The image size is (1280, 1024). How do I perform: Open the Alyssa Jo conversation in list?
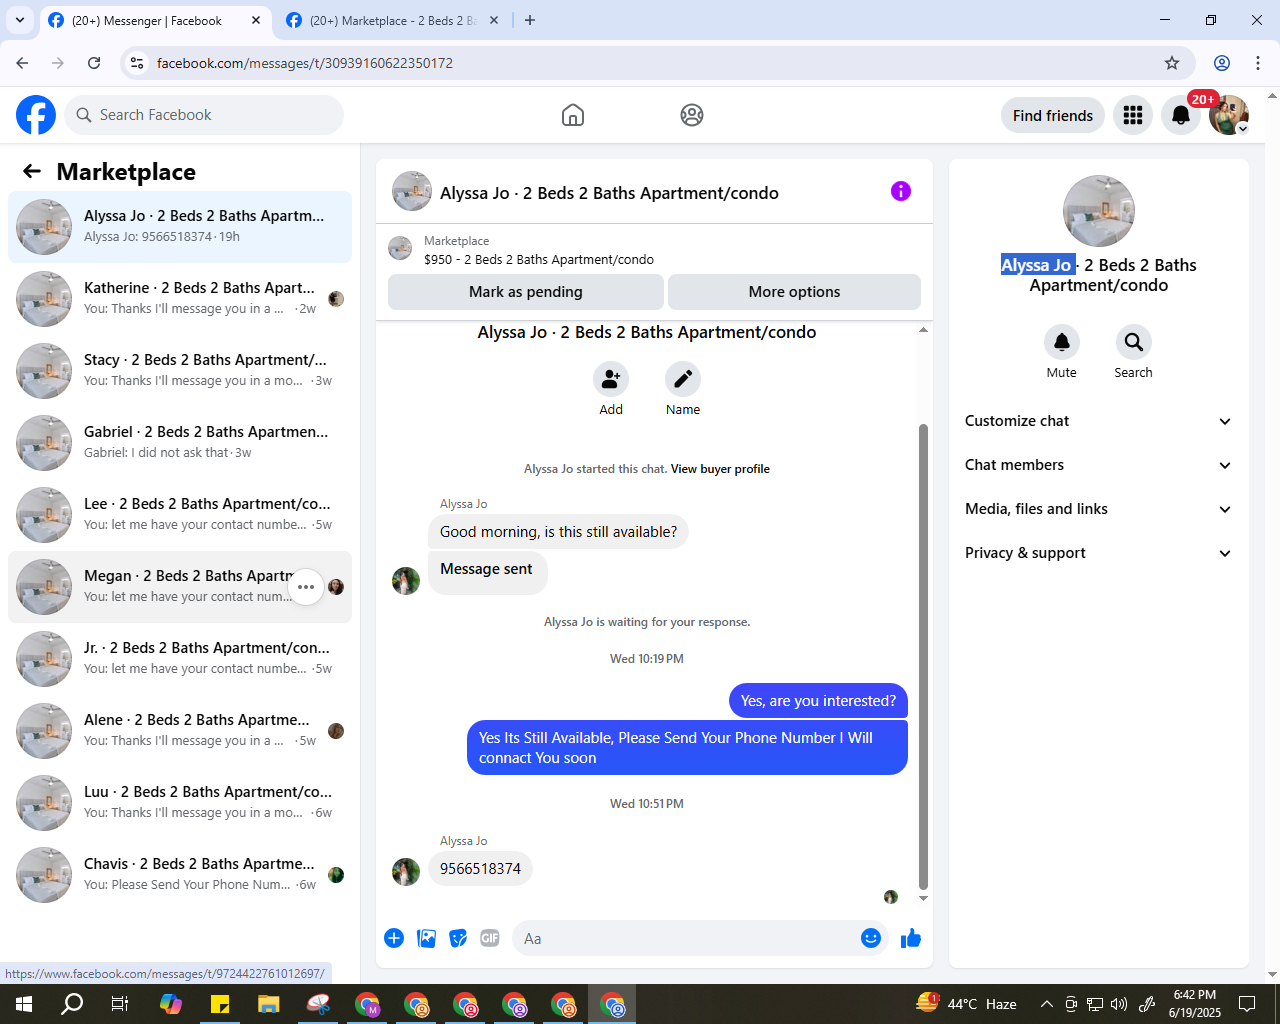click(x=180, y=227)
